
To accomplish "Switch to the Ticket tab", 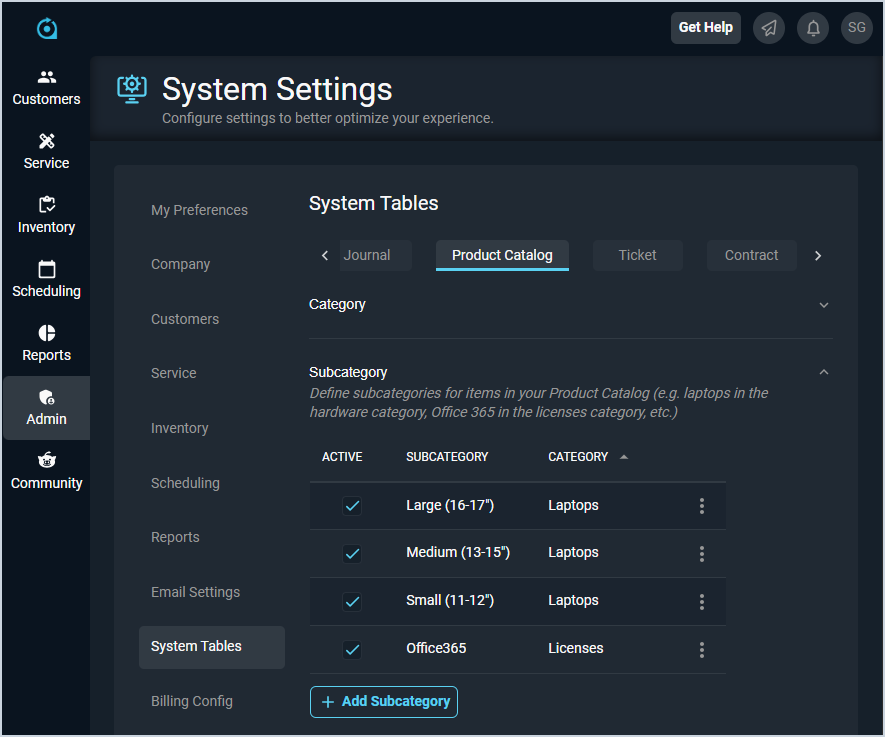I will click(x=637, y=255).
